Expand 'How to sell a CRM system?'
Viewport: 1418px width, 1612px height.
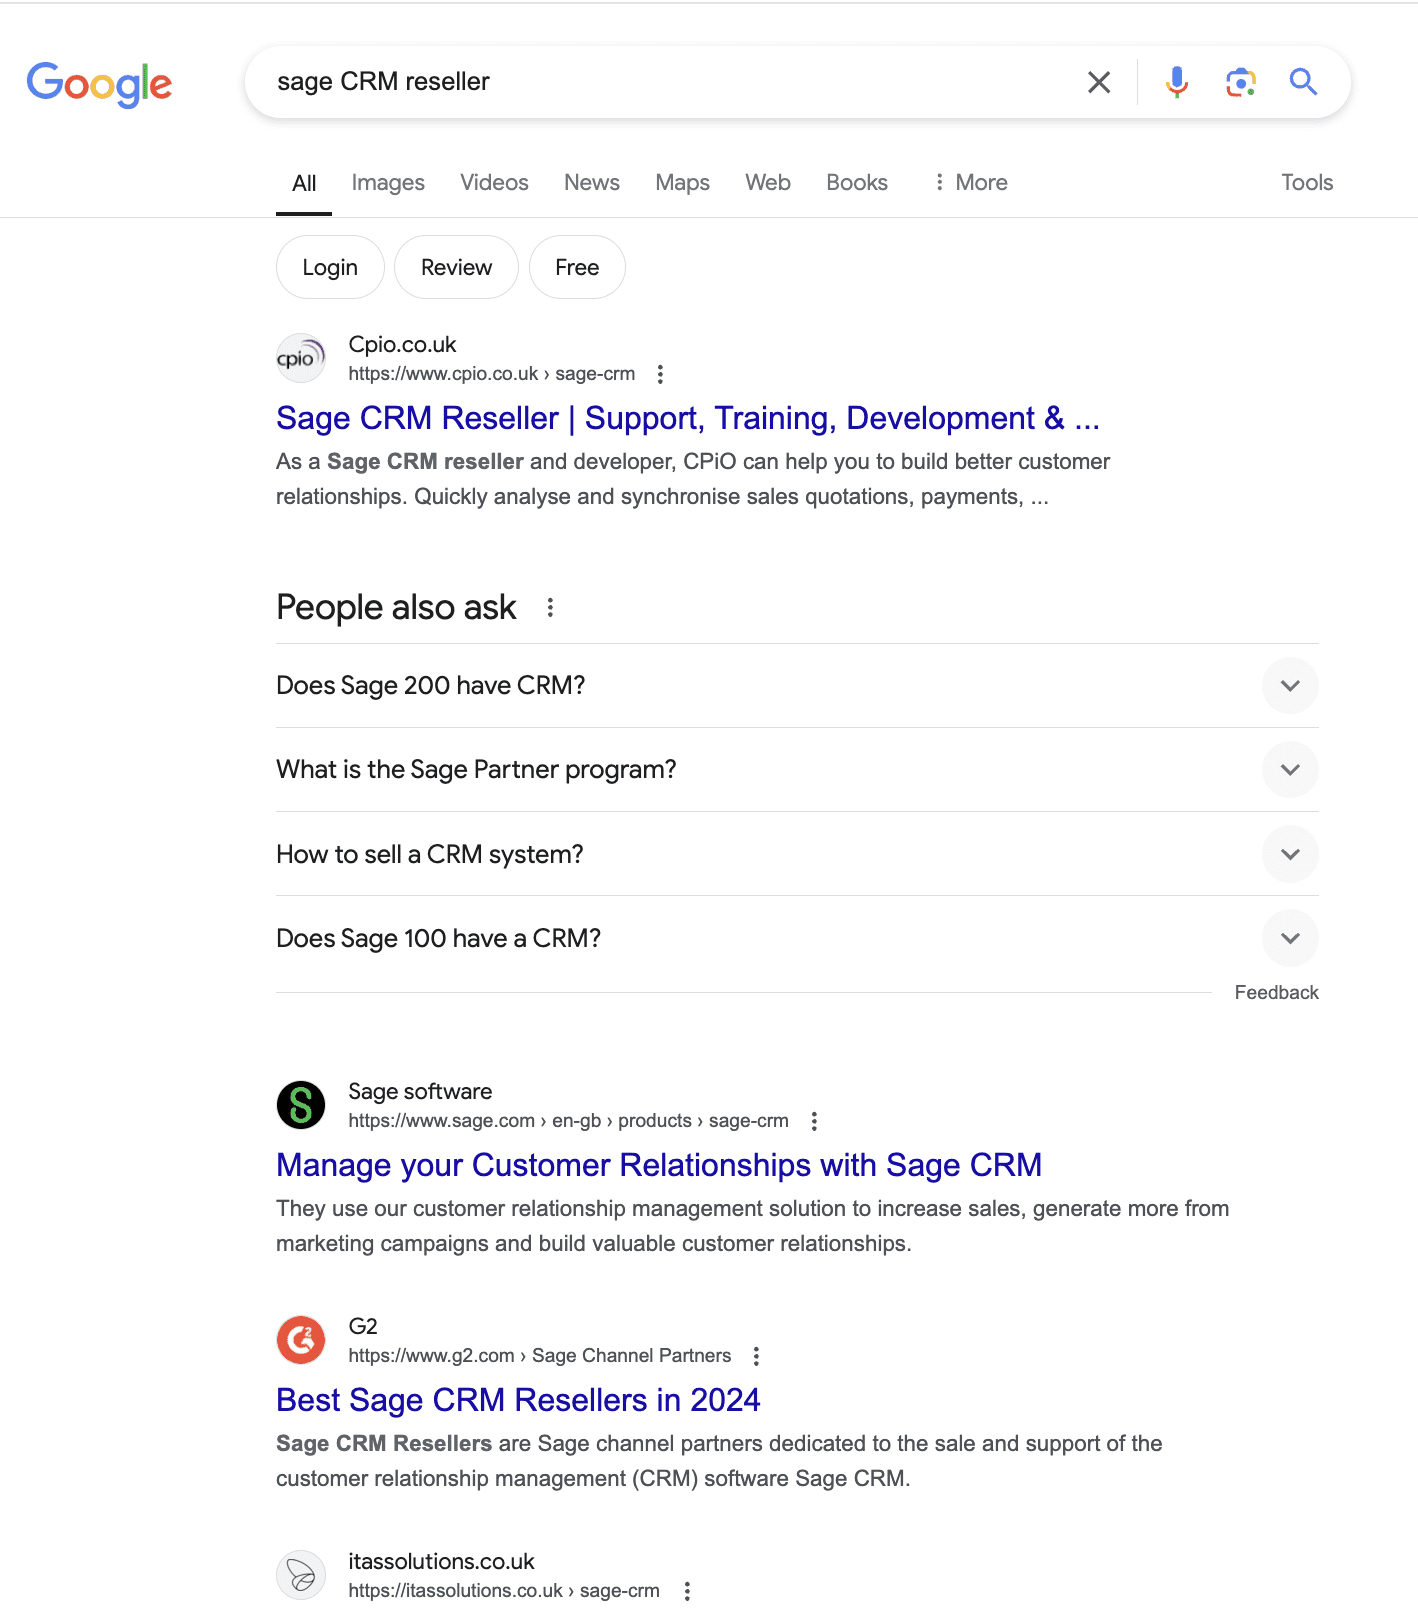[1290, 854]
